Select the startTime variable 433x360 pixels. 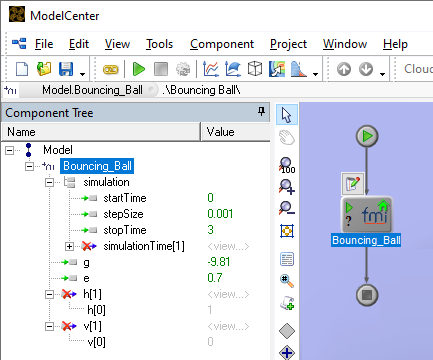(x=125, y=198)
